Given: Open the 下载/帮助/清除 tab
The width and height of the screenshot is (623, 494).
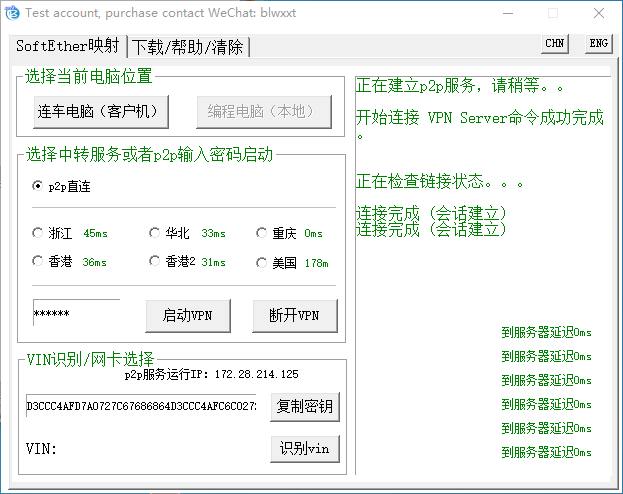Looking at the screenshot, I should [189, 47].
